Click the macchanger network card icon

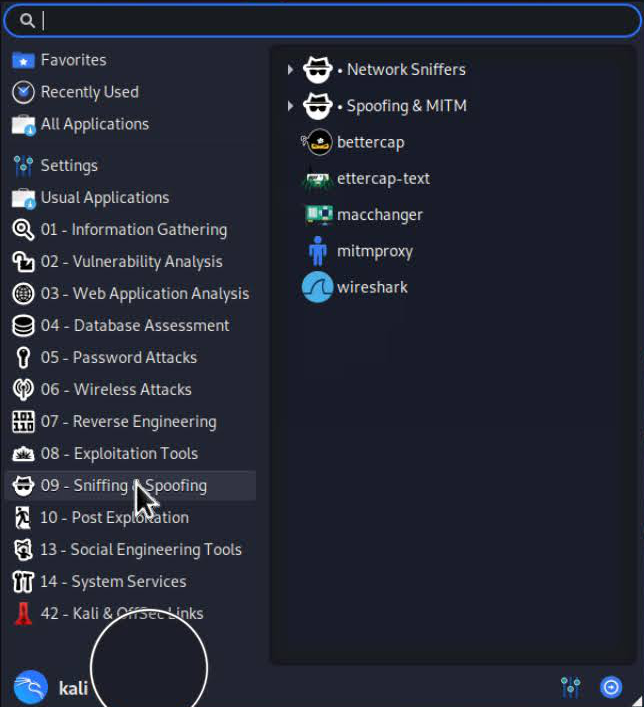click(x=318, y=215)
